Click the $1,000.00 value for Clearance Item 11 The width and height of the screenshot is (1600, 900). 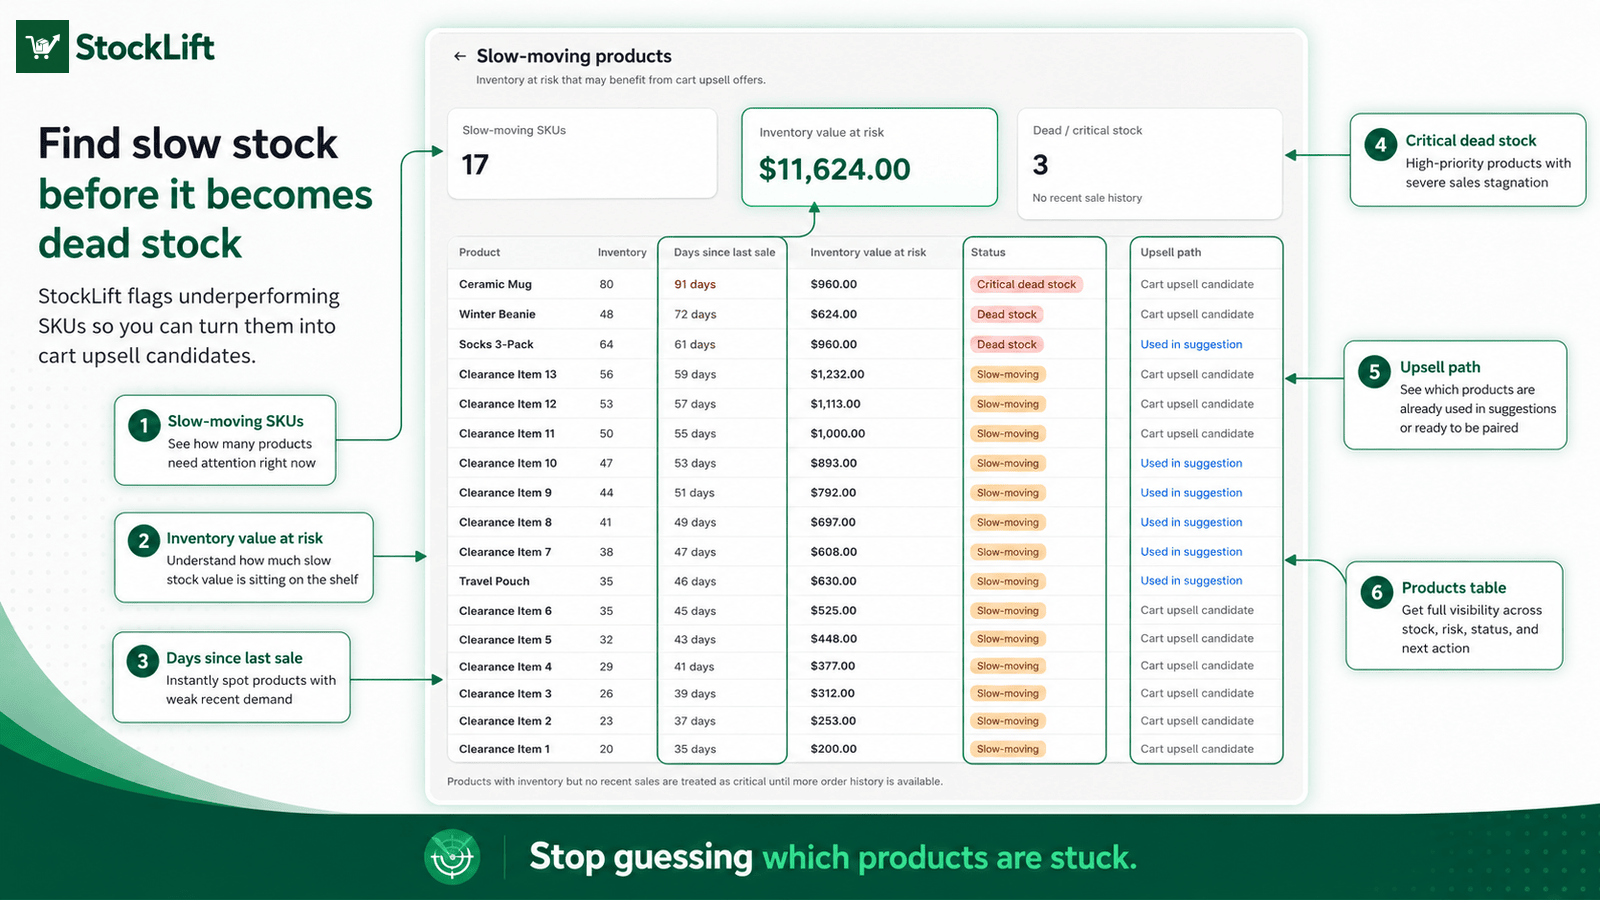point(838,433)
